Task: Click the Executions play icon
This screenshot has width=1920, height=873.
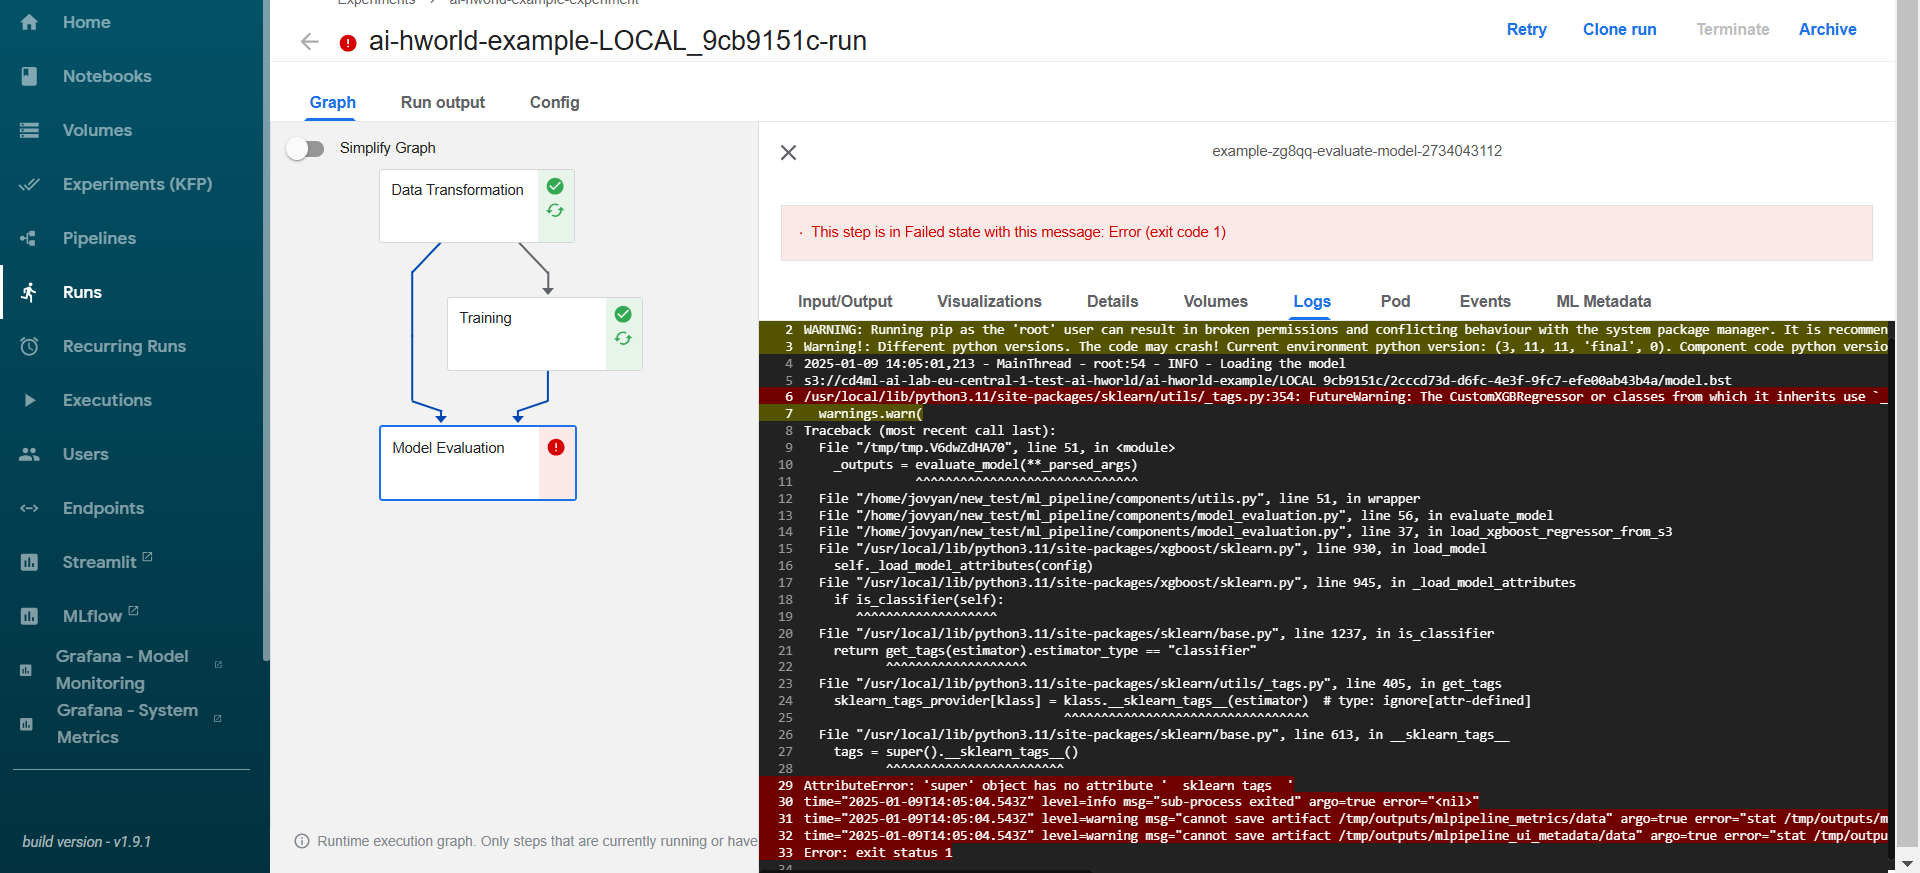Action: [29, 400]
